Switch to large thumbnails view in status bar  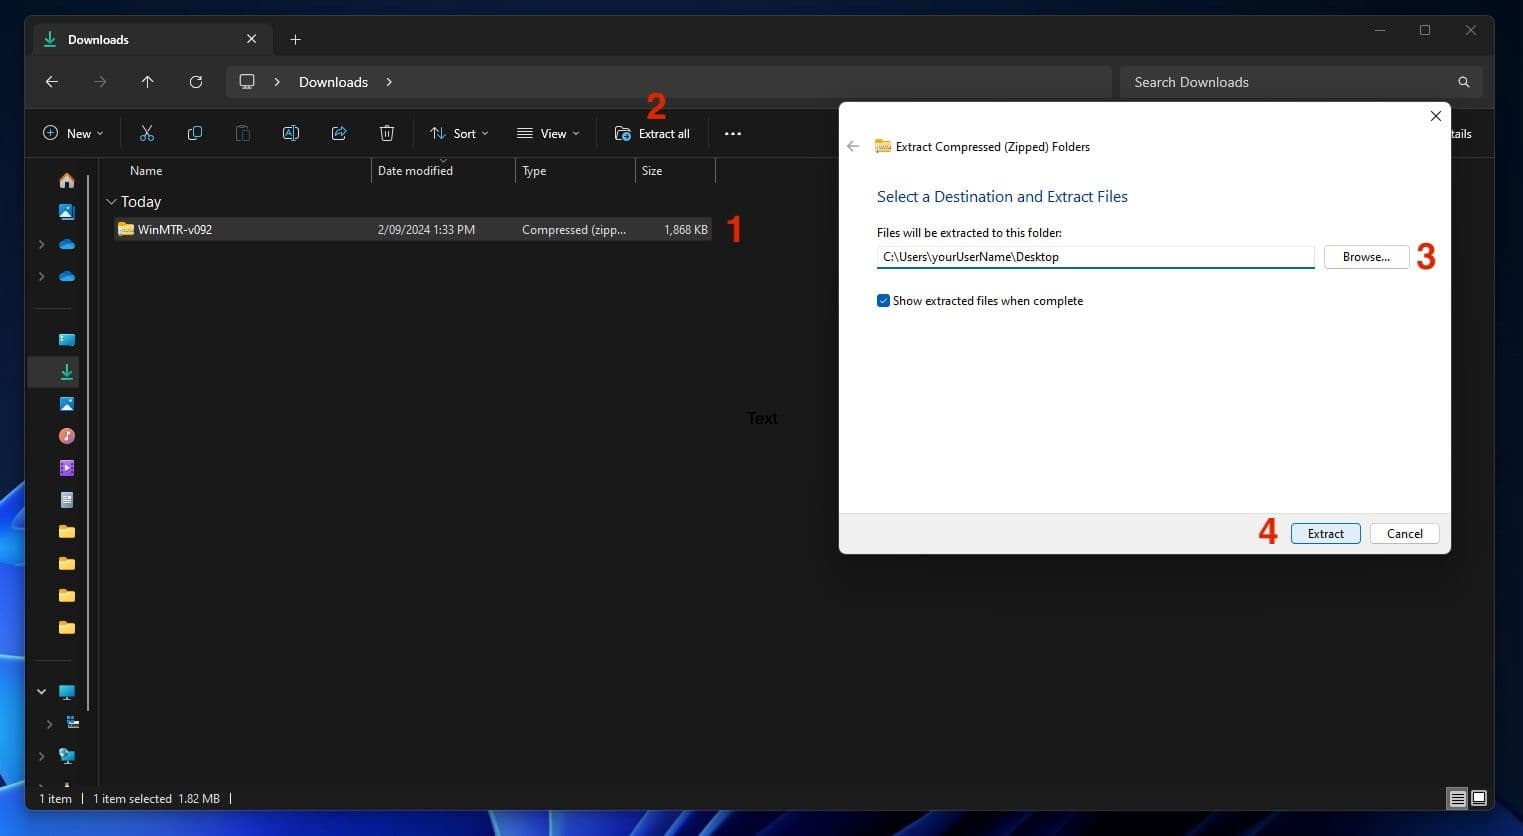click(1479, 798)
